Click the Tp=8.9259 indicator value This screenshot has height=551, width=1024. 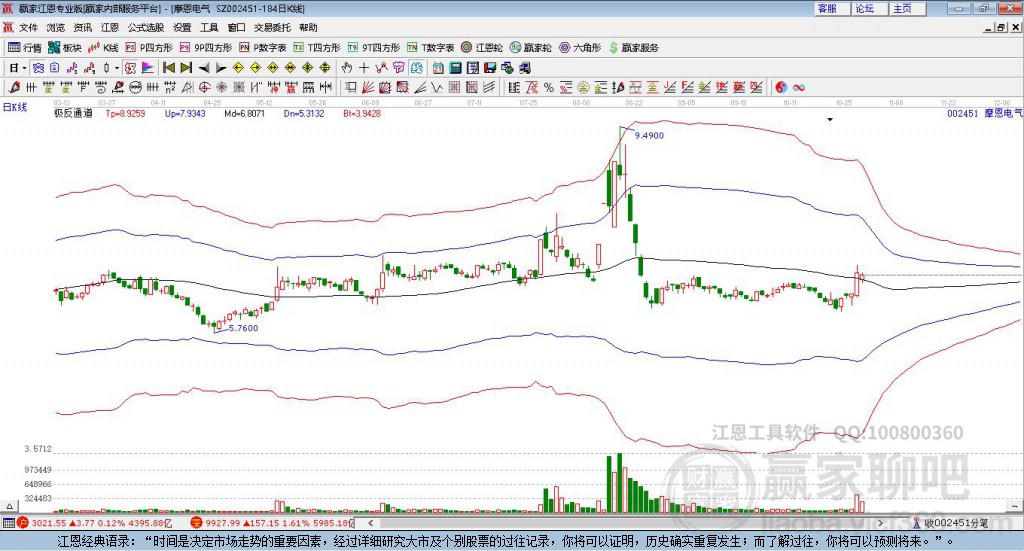click(x=125, y=113)
